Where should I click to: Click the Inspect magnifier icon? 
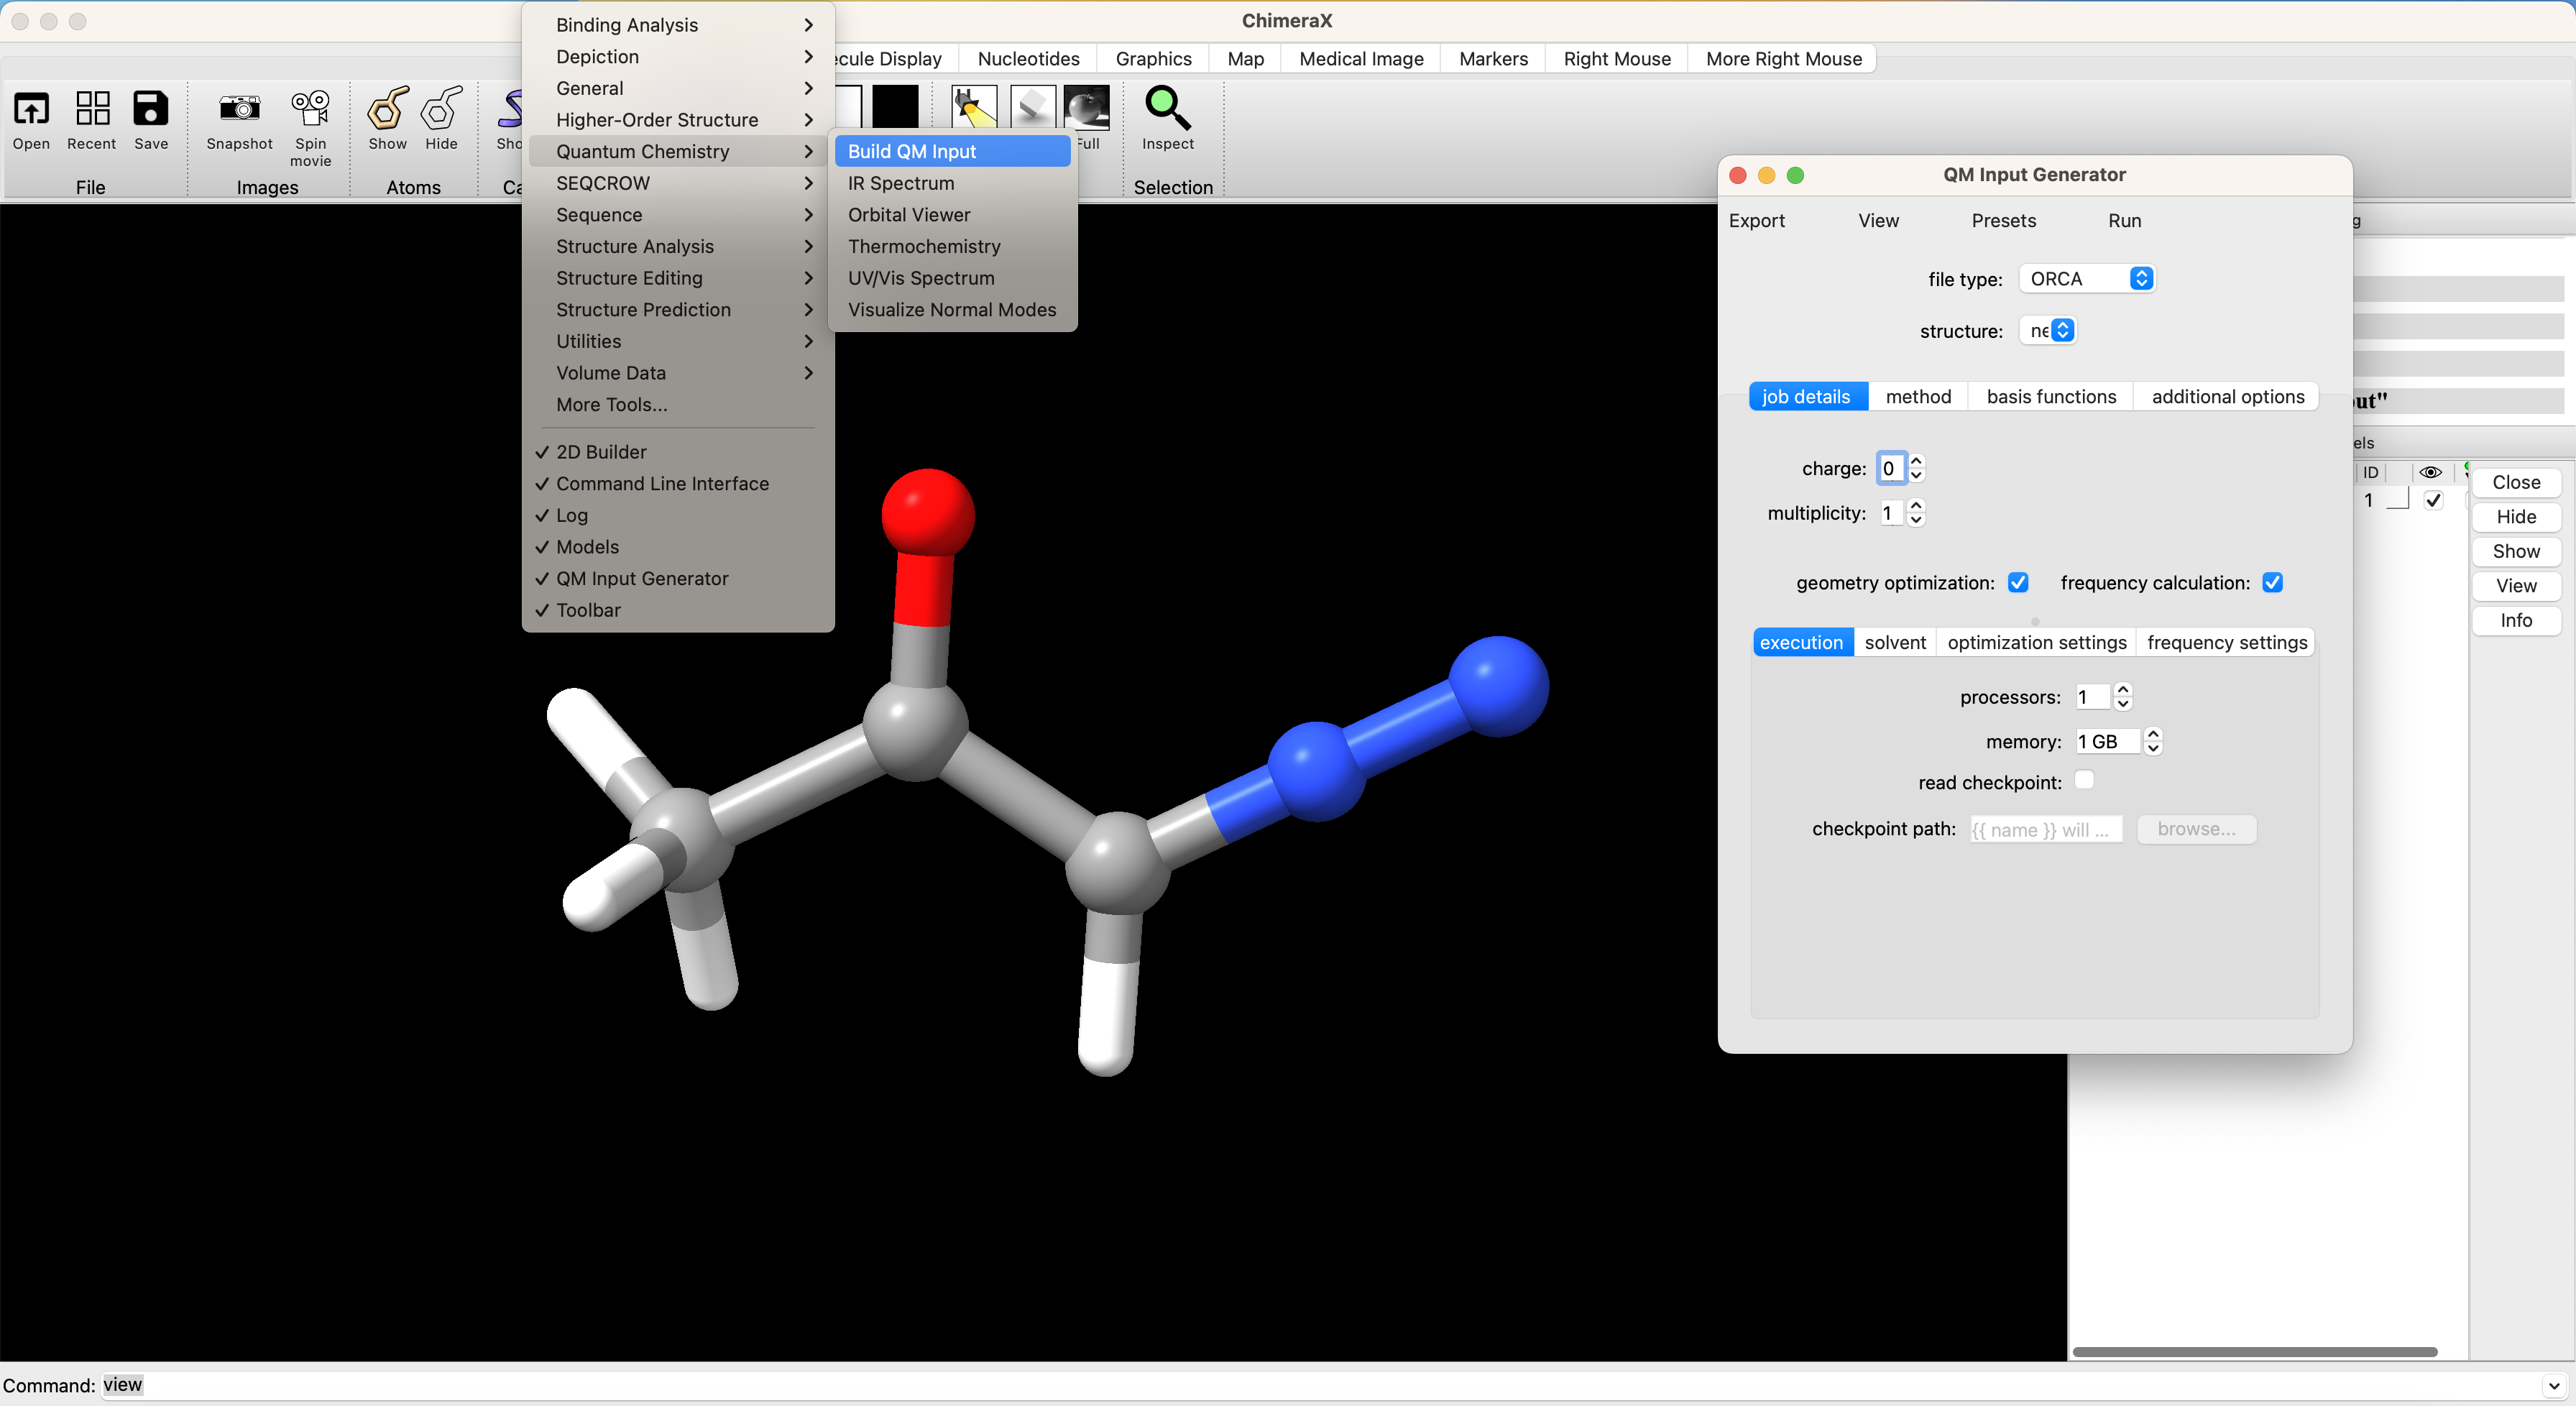(x=1167, y=108)
